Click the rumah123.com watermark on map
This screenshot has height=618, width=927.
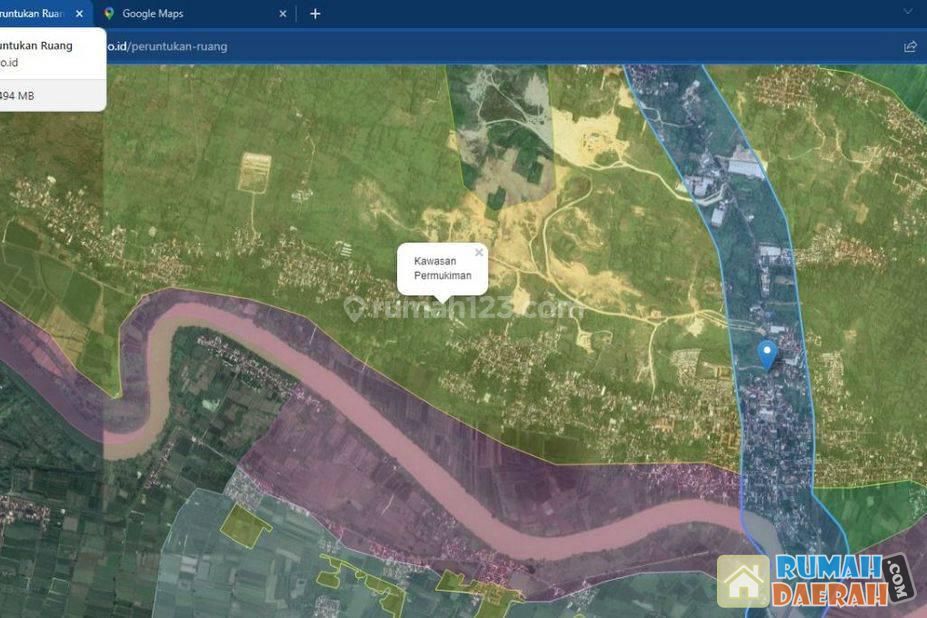pyautogui.click(x=465, y=309)
